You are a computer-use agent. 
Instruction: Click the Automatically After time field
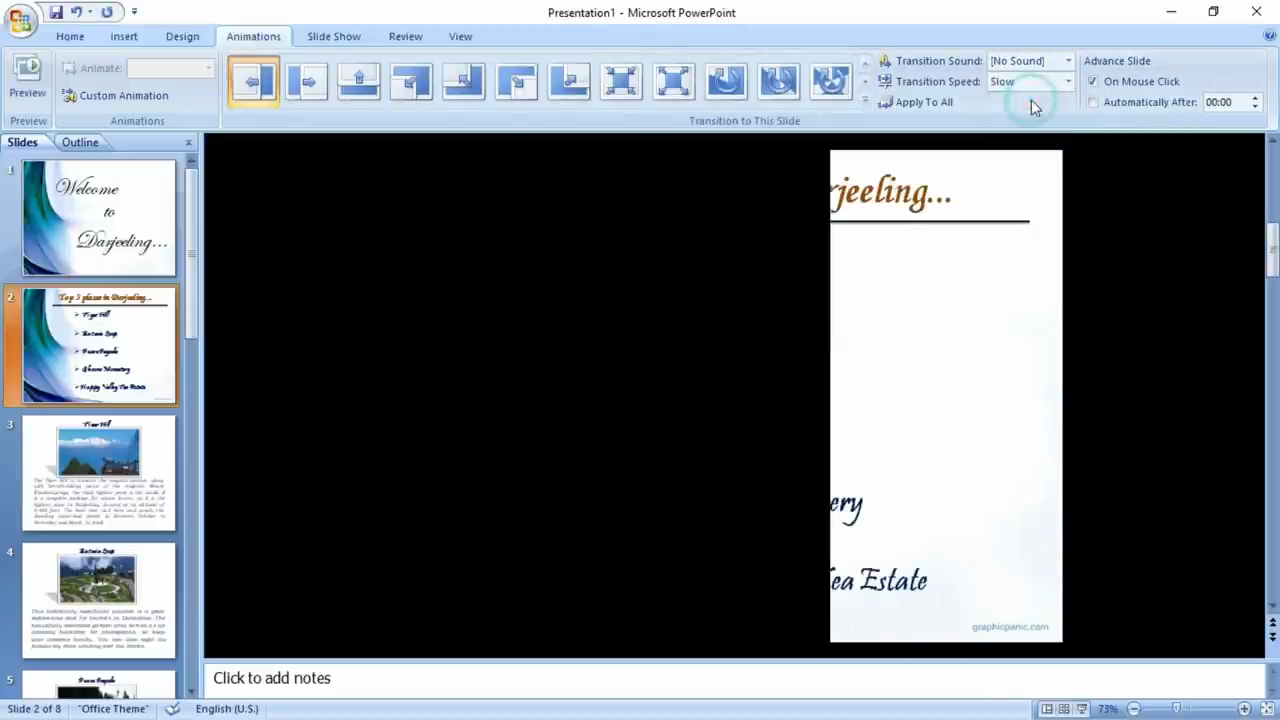click(x=1225, y=102)
